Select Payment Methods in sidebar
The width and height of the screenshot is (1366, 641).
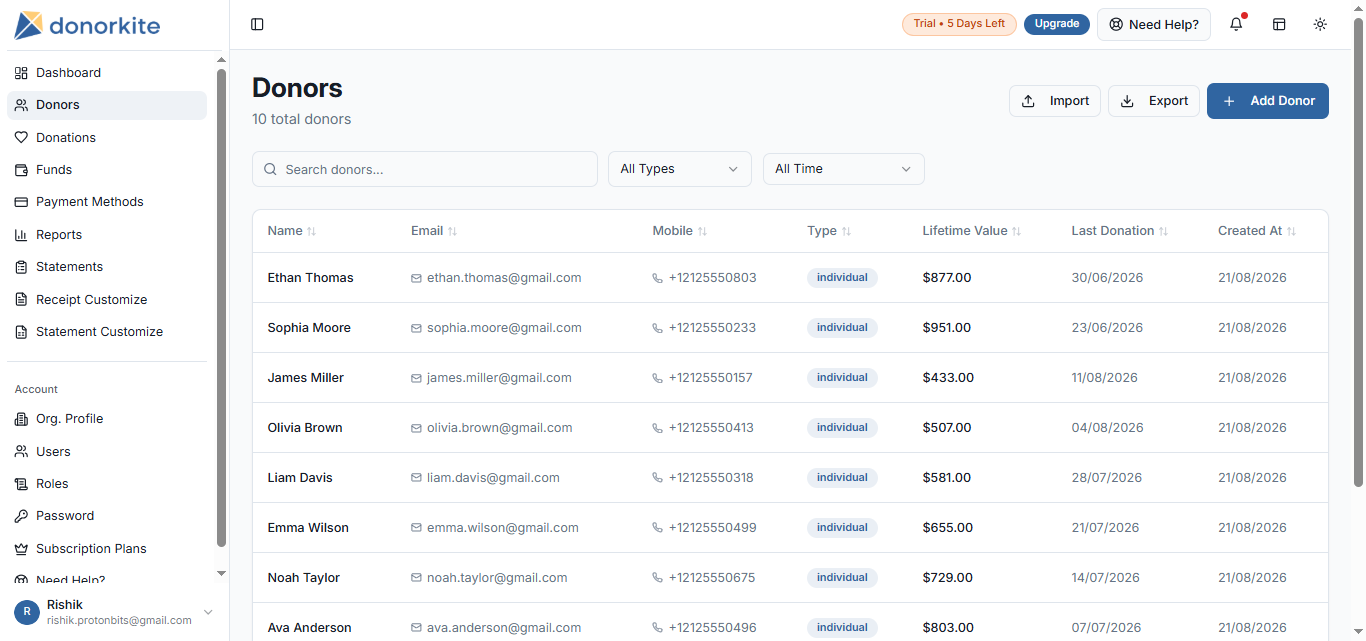(x=107, y=202)
